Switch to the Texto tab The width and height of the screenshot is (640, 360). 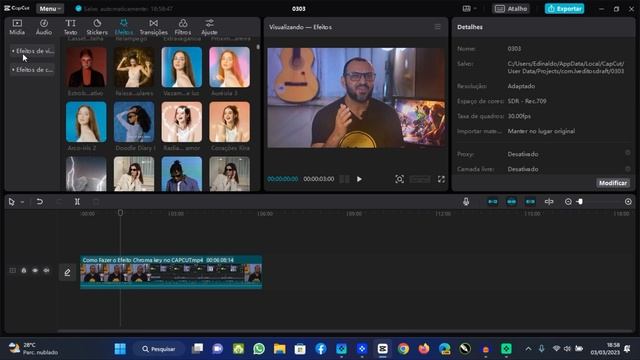(70, 27)
